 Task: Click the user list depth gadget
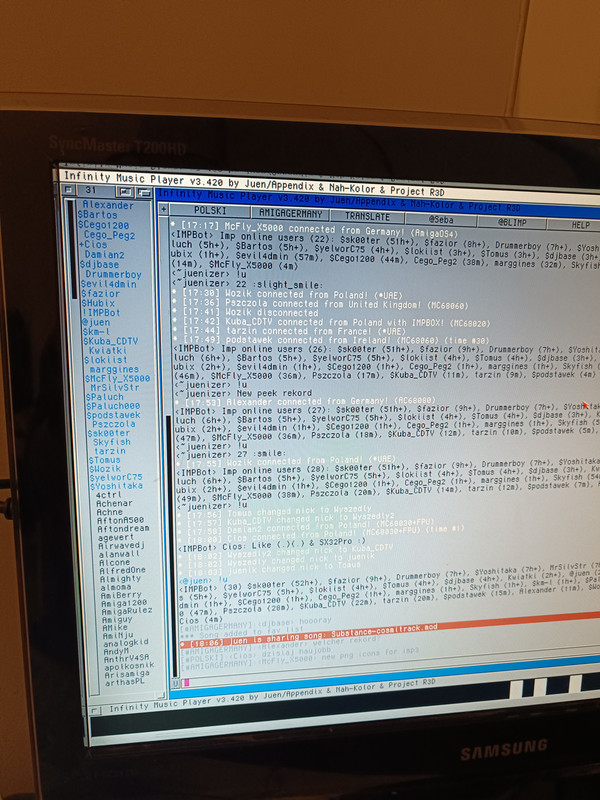144,193
